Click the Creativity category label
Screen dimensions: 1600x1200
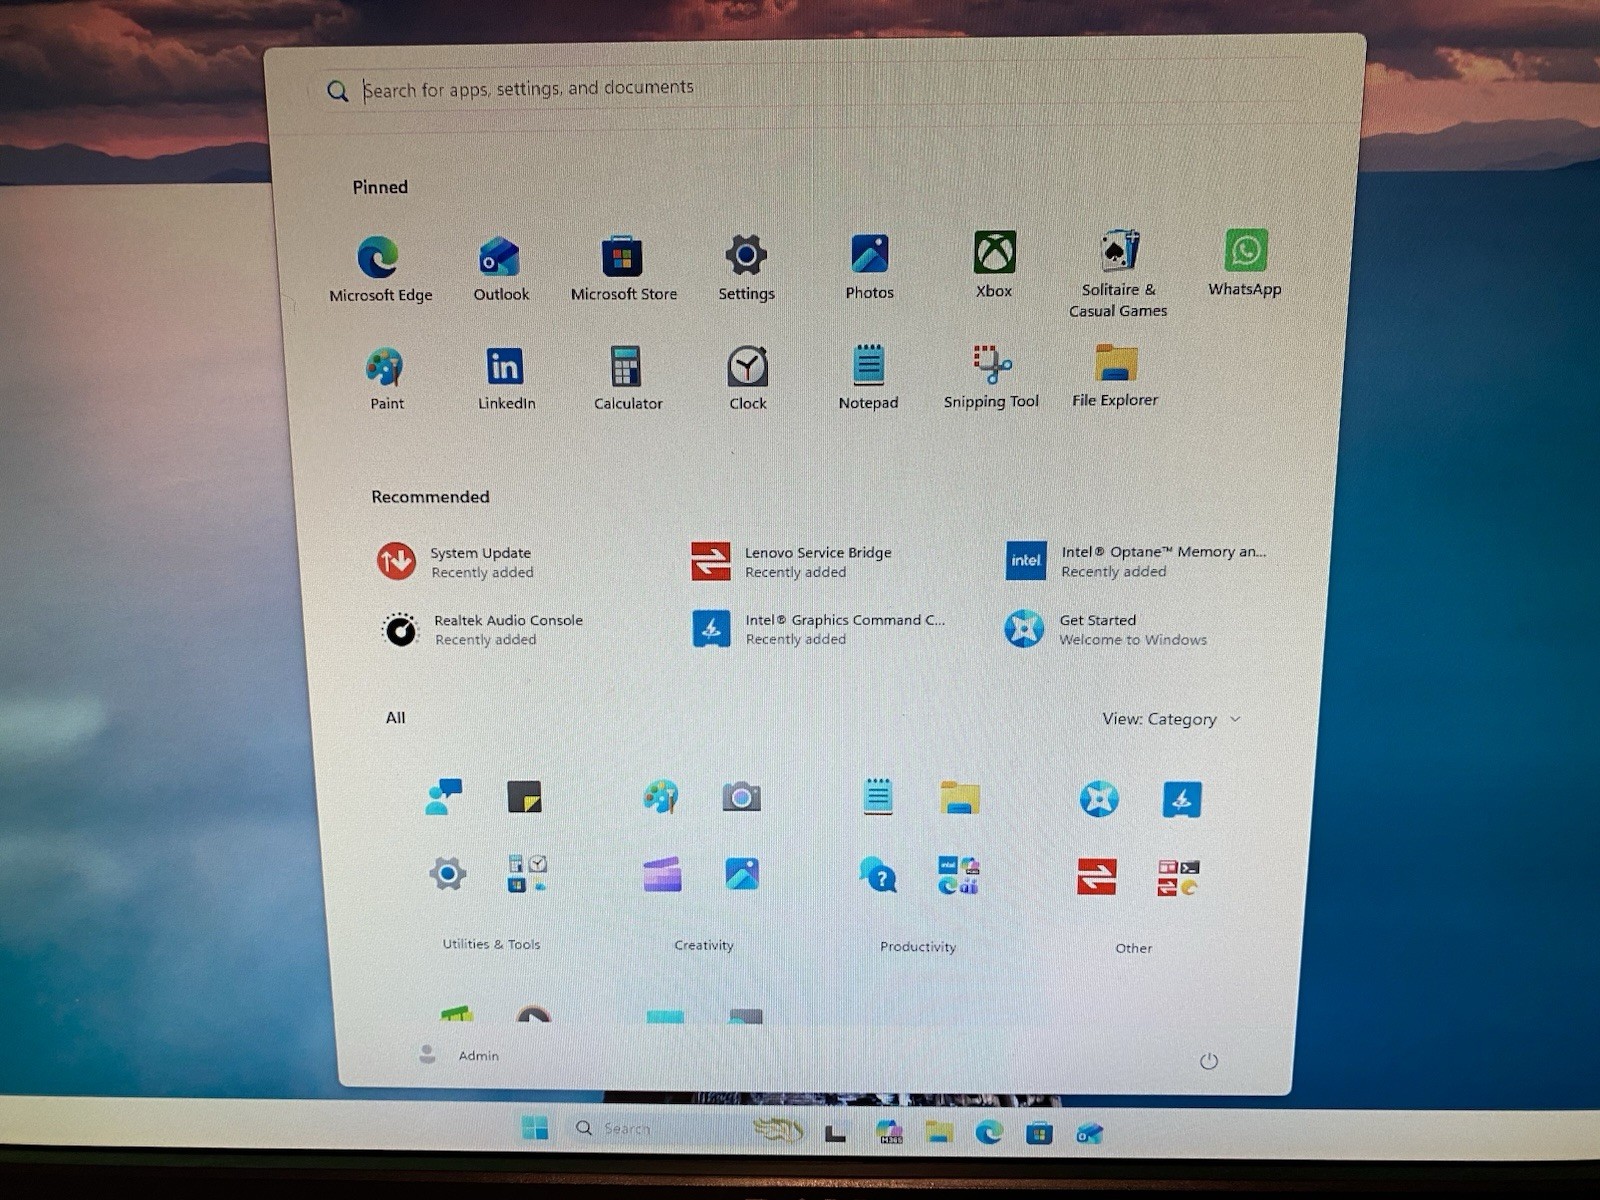tap(703, 945)
